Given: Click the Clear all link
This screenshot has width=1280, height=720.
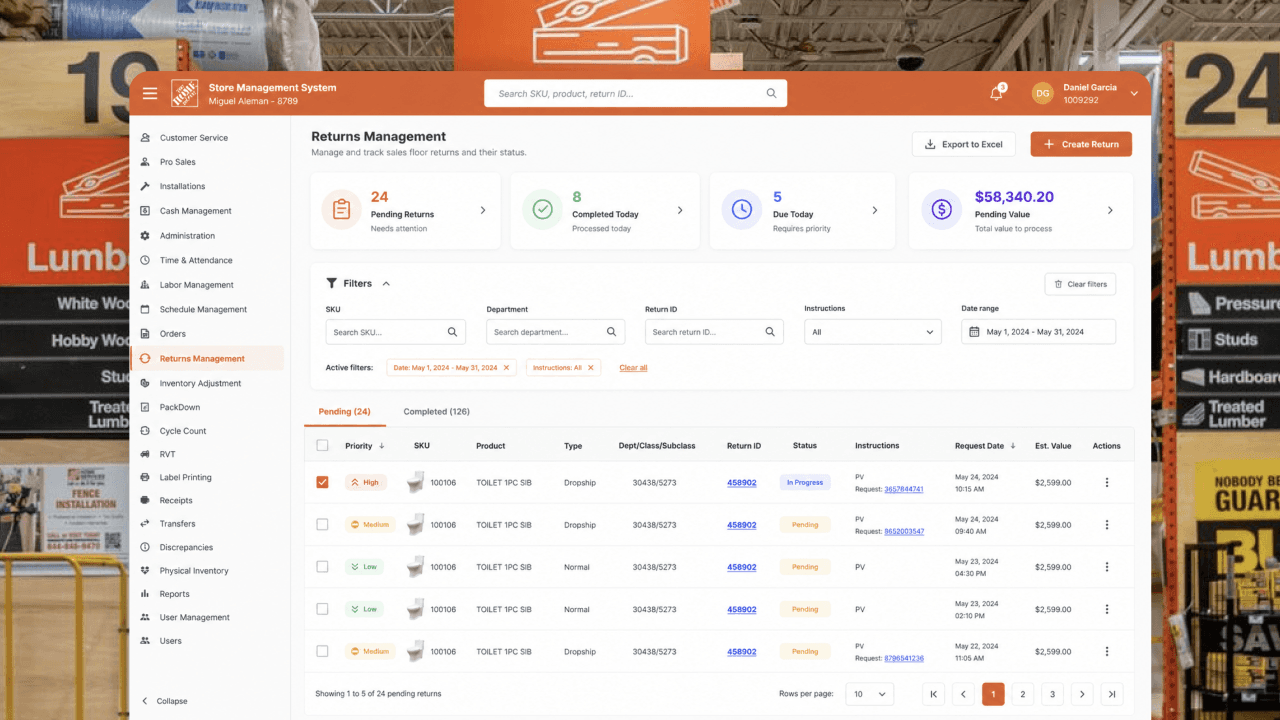Looking at the screenshot, I should click(633, 368).
